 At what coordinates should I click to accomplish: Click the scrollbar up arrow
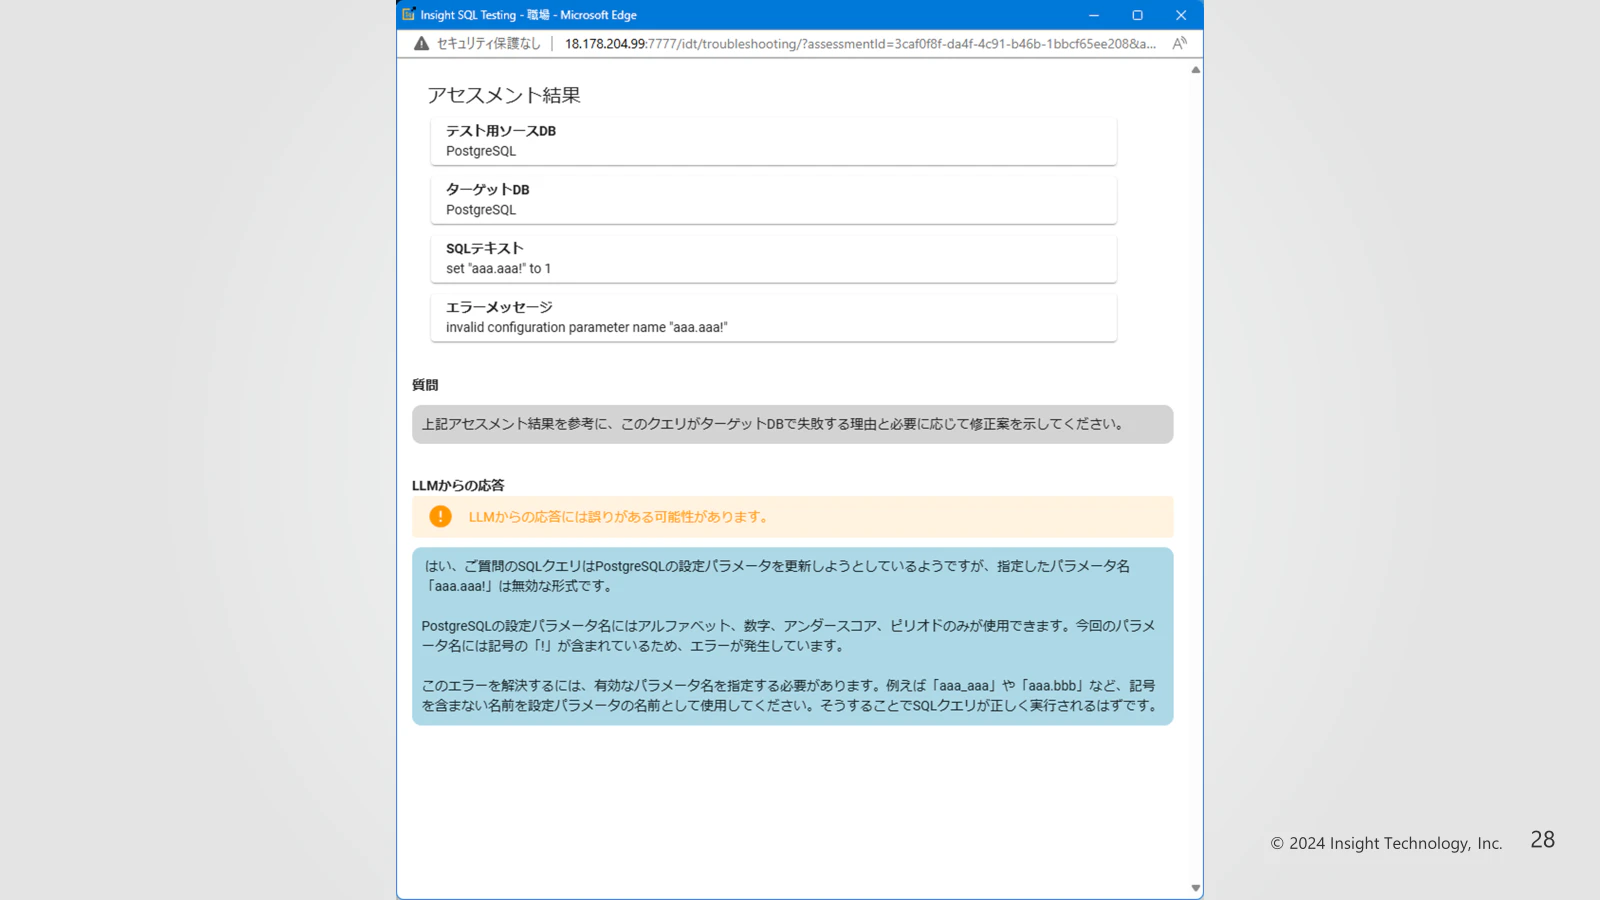coord(1195,70)
